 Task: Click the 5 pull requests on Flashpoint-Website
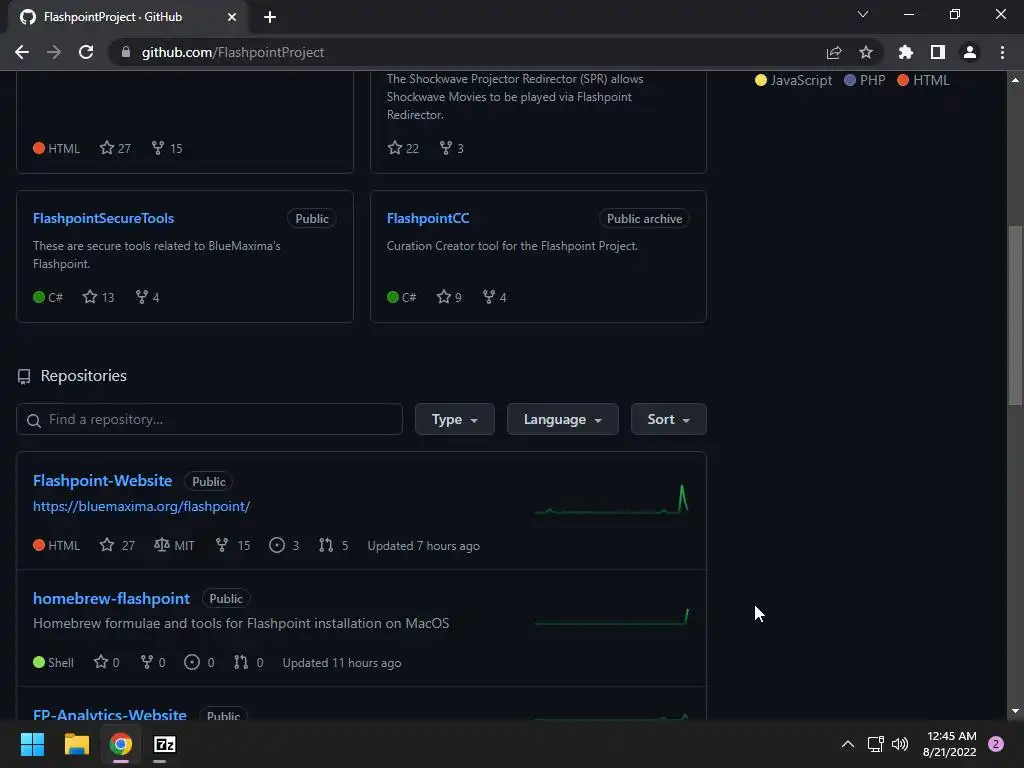(x=334, y=545)
